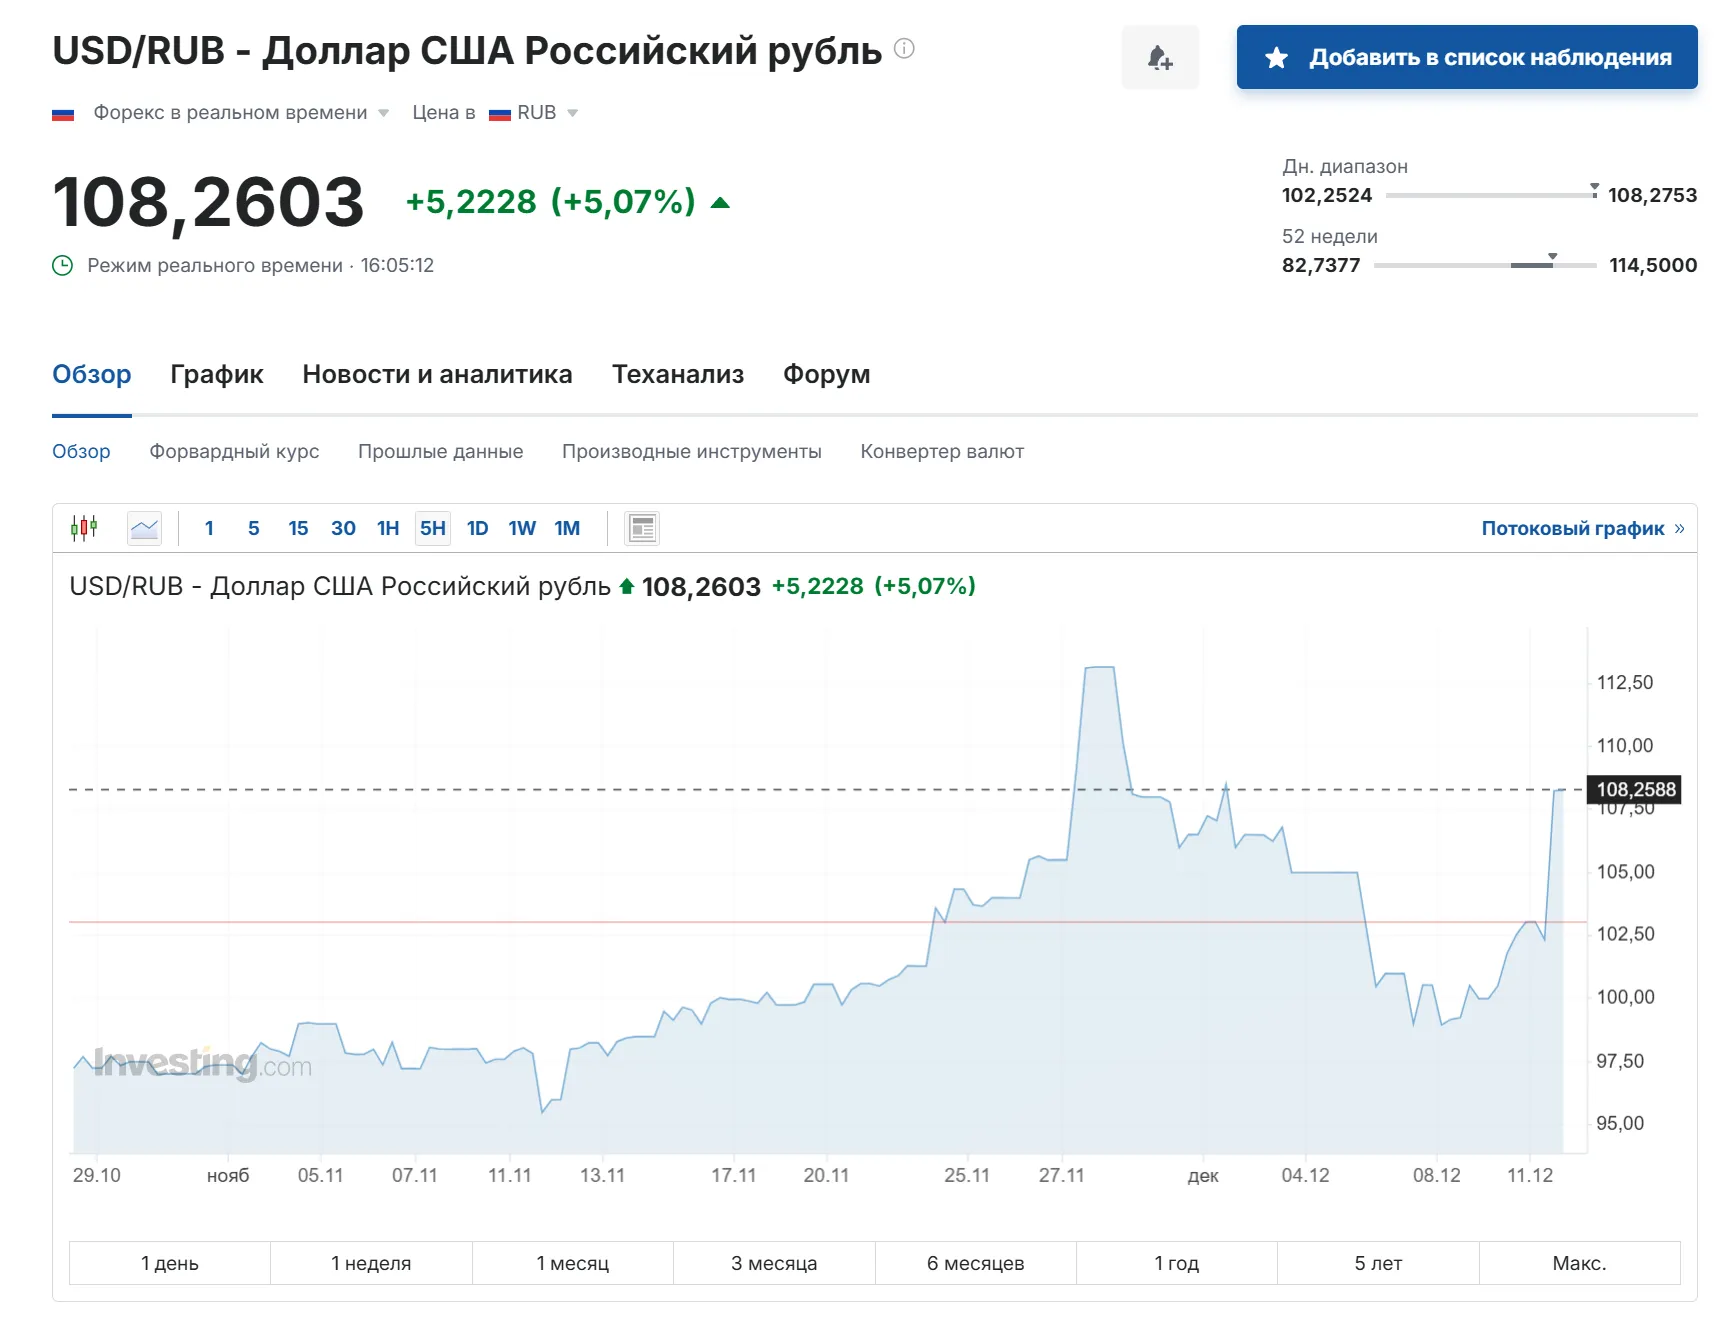
Task: Select the area chart type icon
Action: [145, 528]
